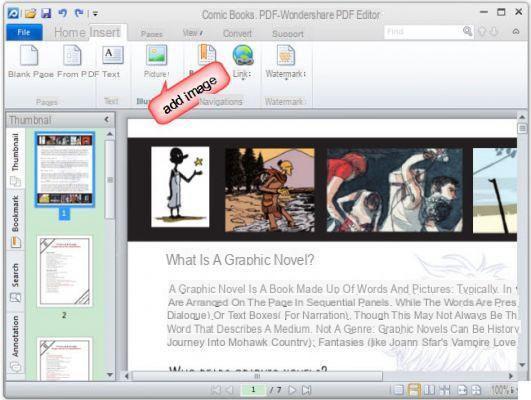Click the first comic image in banner
Screen dimensions: 531x400
tap(180, 187)
